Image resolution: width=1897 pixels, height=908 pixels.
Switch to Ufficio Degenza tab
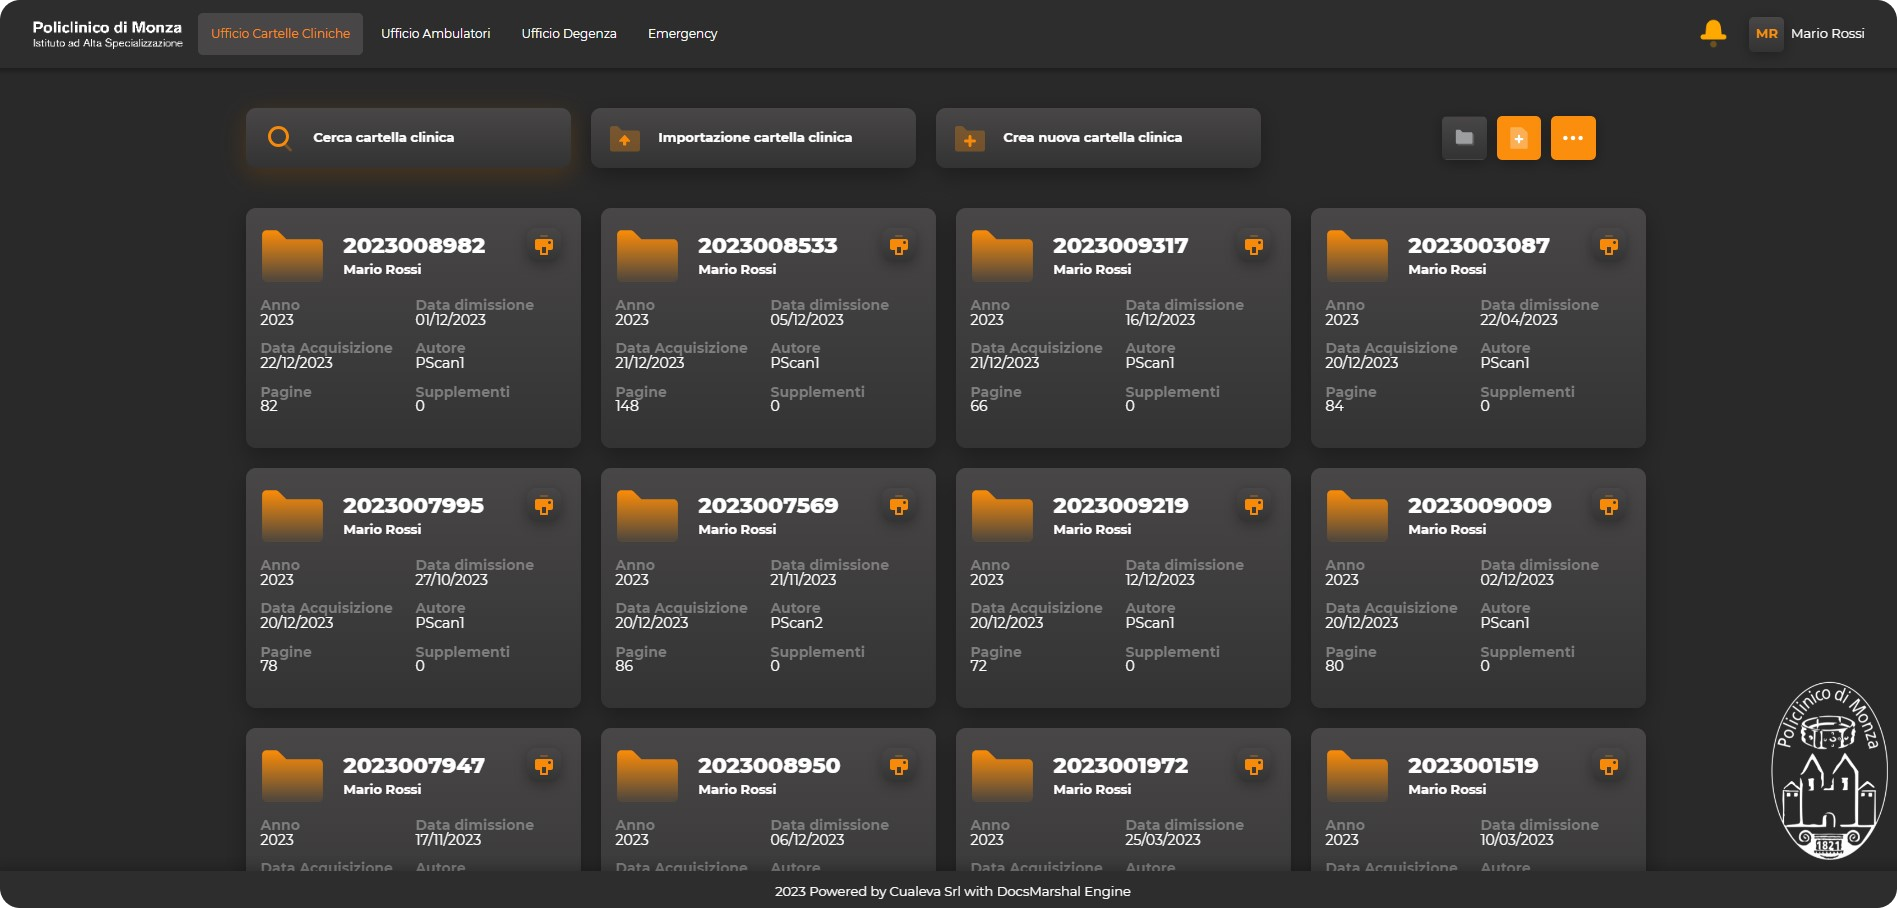[x=569, y=34]
